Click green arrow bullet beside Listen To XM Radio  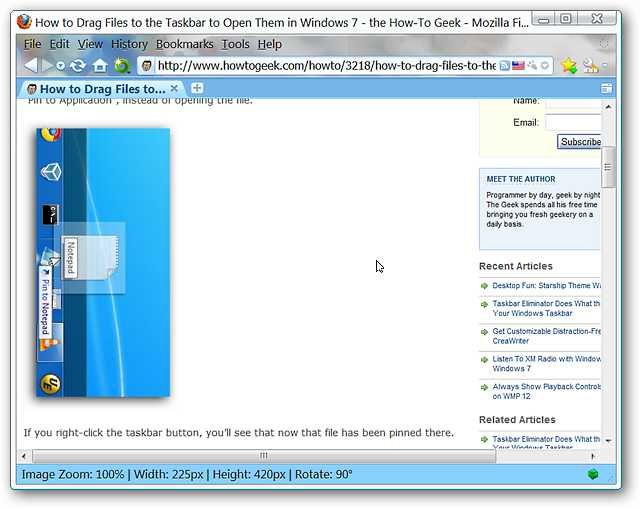(x=484, y=359)
